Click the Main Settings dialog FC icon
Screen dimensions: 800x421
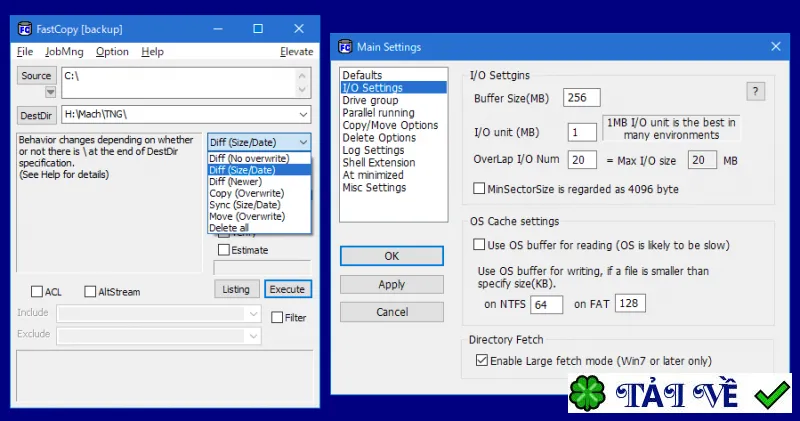point(345,47)
